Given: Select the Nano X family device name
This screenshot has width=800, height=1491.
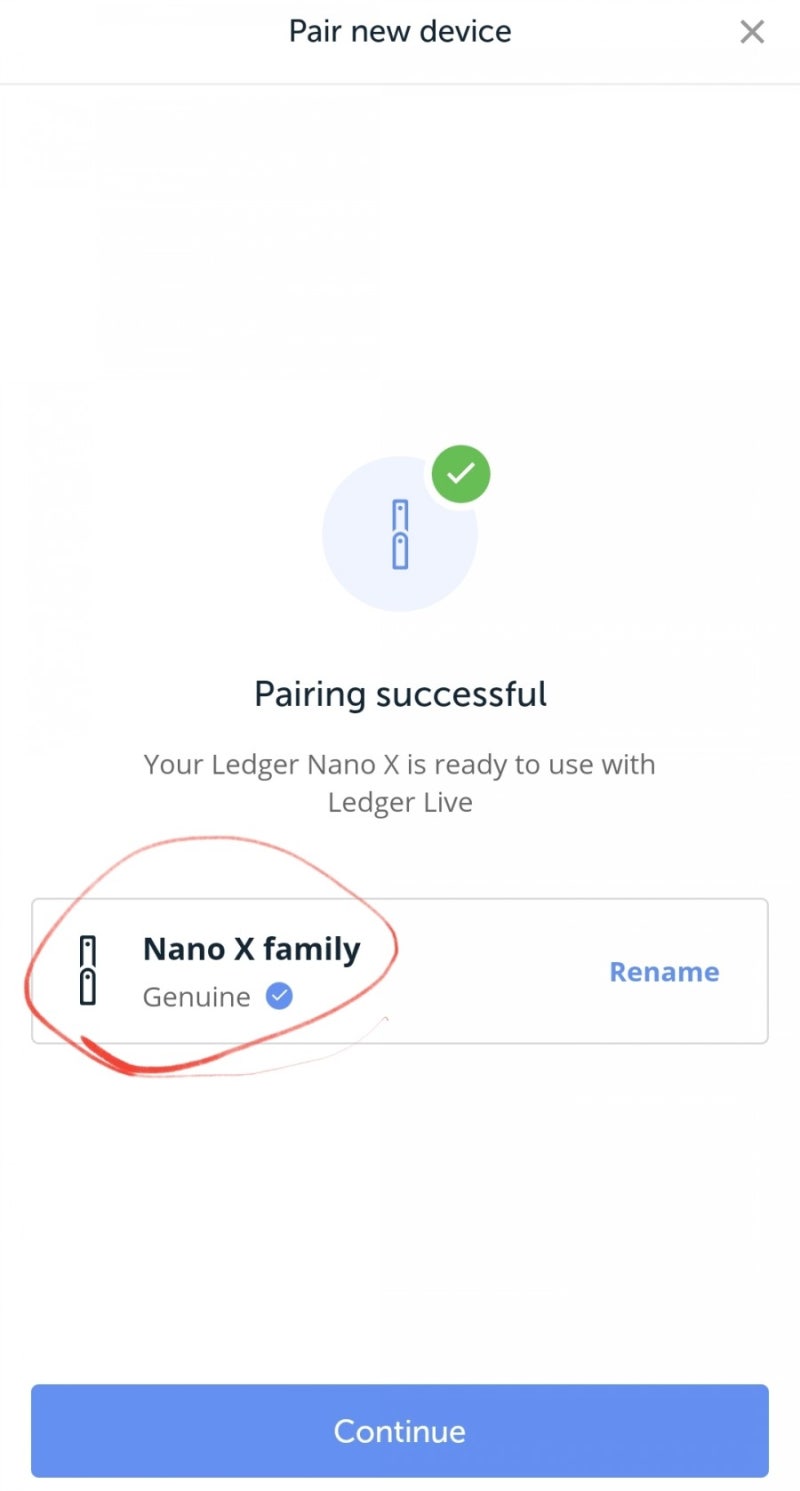Looking at the screenshot, I should [251, 948].
